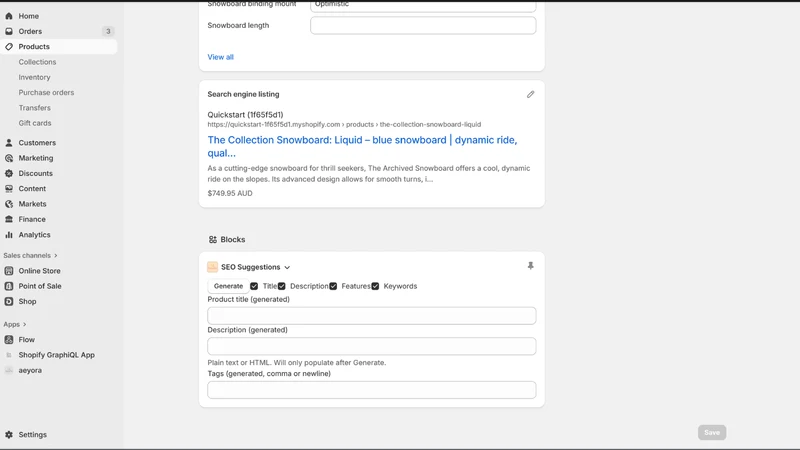Click the Save button

coord(712,433)
